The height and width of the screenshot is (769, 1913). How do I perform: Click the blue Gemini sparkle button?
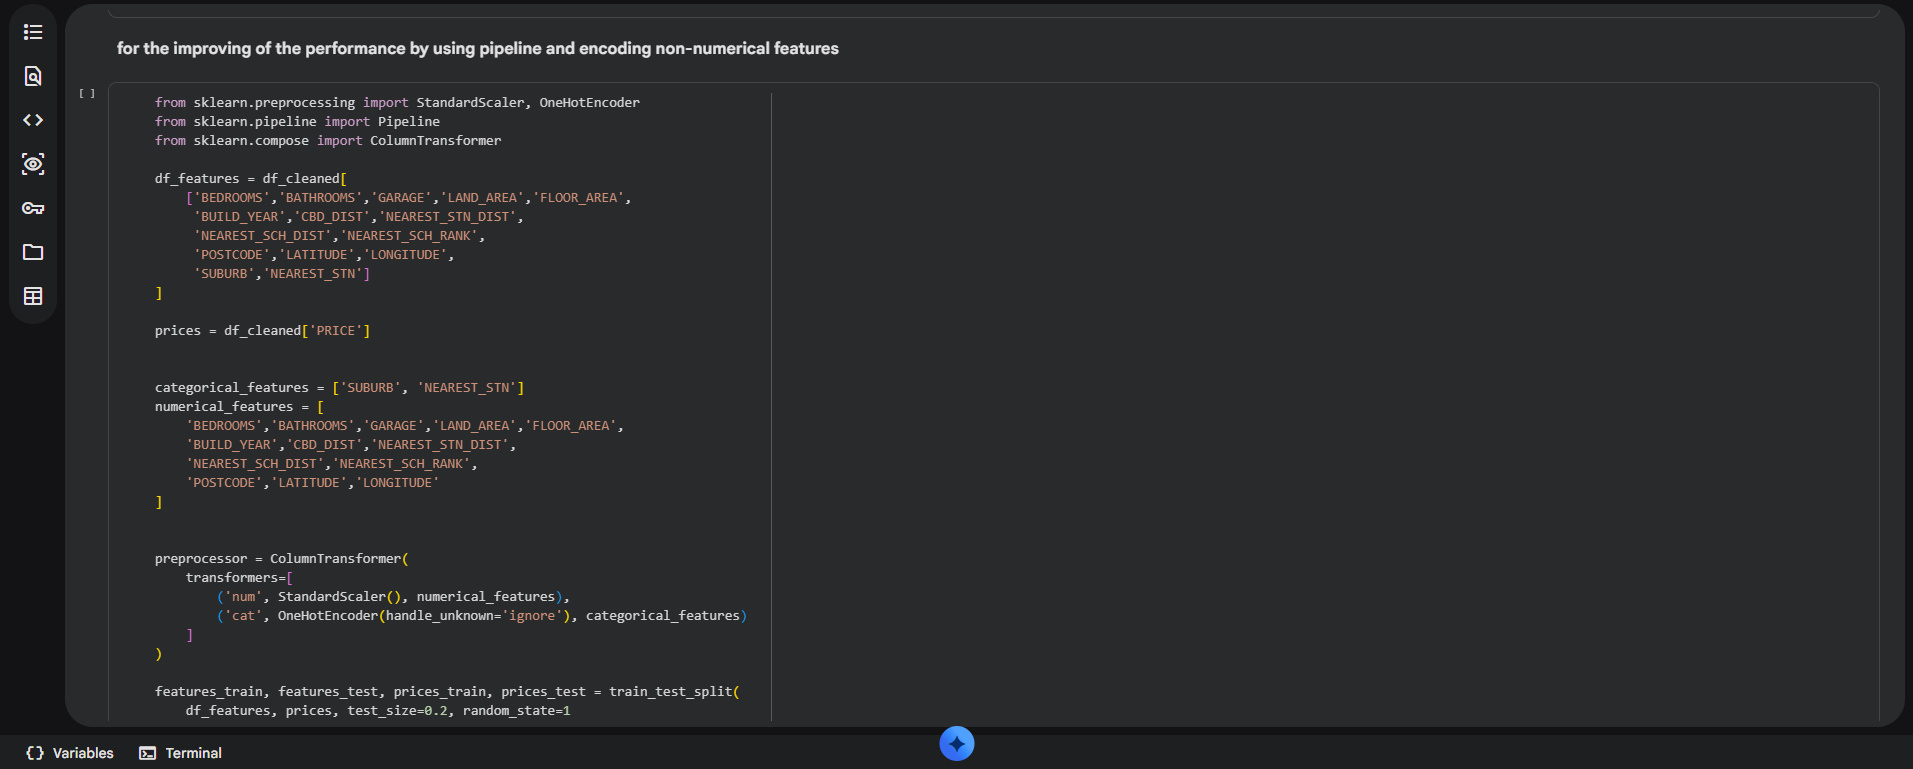tap(956, 743)
